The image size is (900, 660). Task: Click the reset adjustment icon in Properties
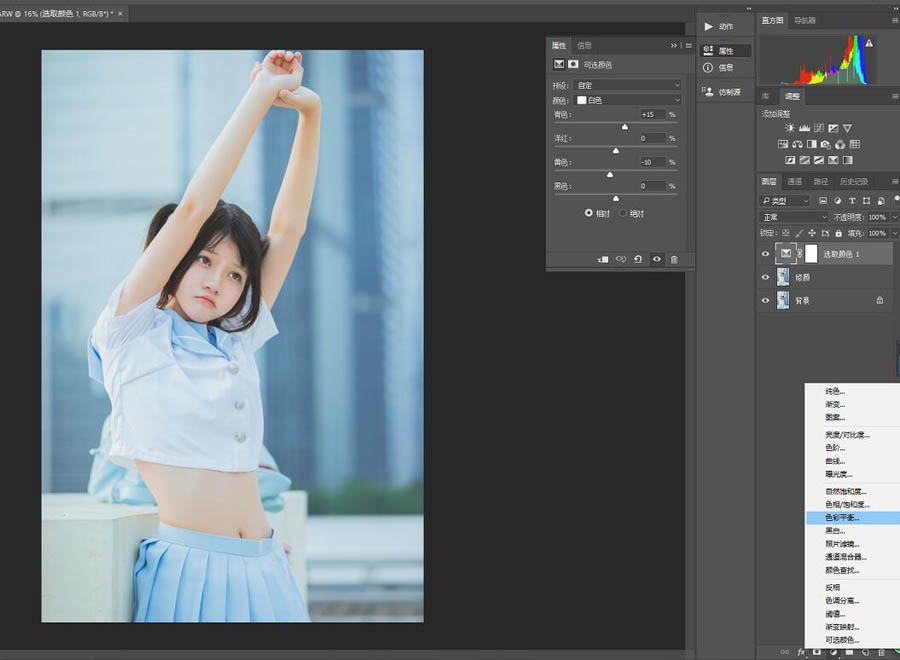tap(638, 259)
